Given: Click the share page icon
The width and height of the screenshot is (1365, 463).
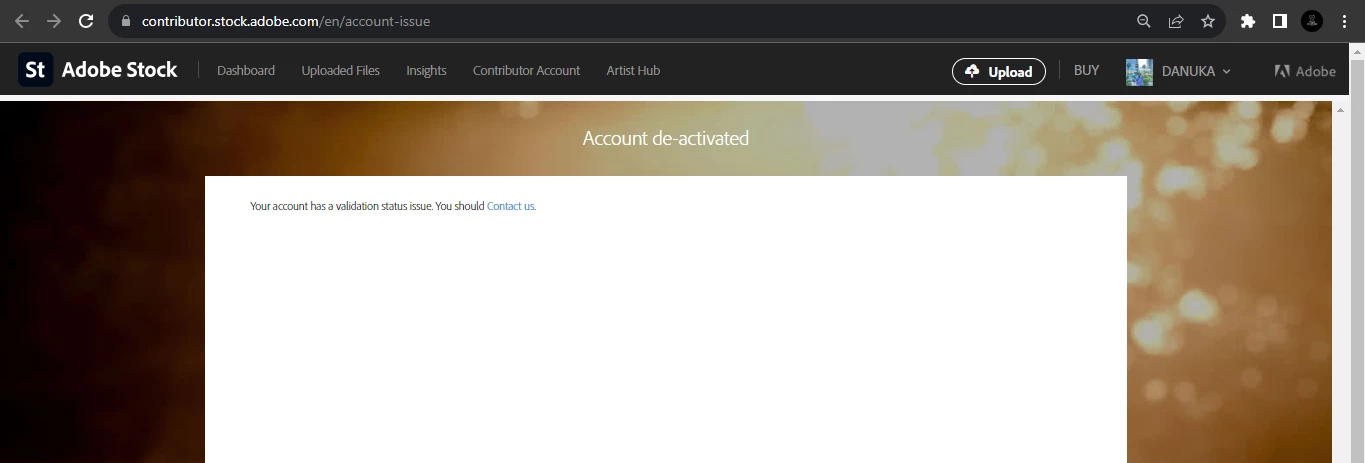Looking at the screenshot, I should pyautogui.click(x=1176, y=21).
